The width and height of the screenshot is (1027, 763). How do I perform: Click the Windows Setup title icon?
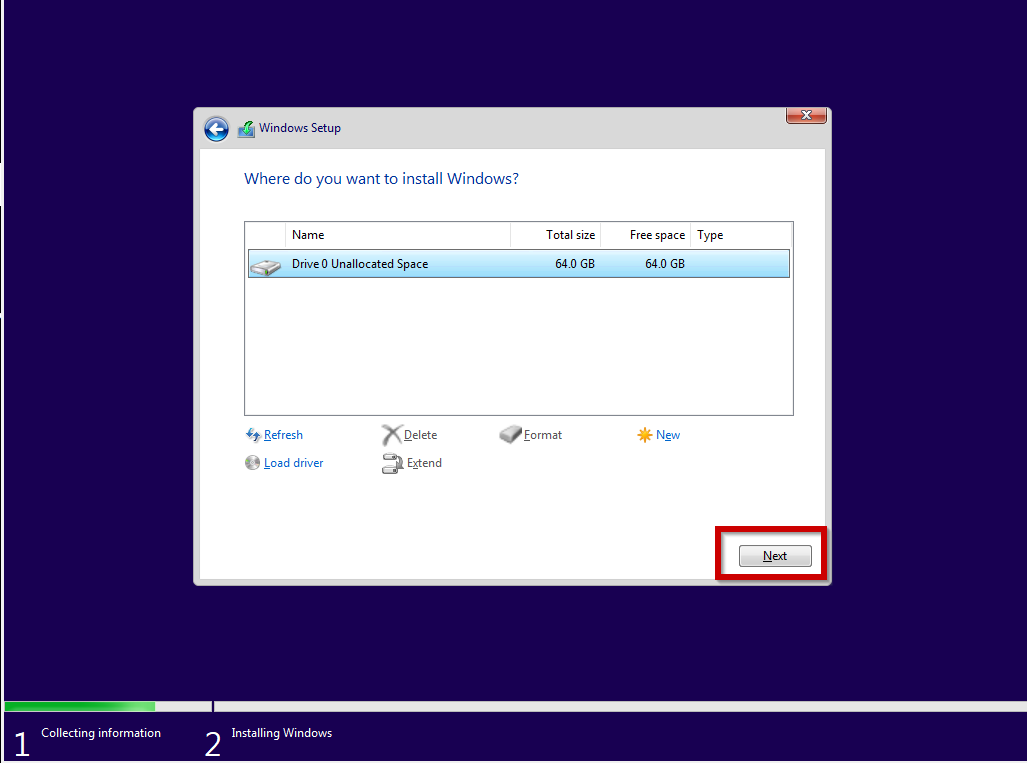point(246,128)
